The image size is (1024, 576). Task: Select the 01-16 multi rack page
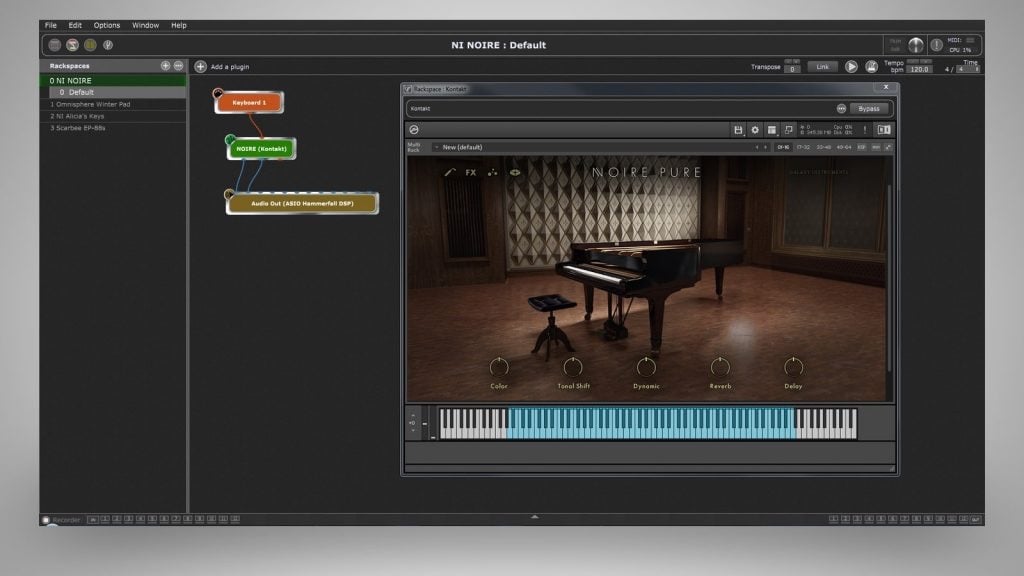point(783,148)
